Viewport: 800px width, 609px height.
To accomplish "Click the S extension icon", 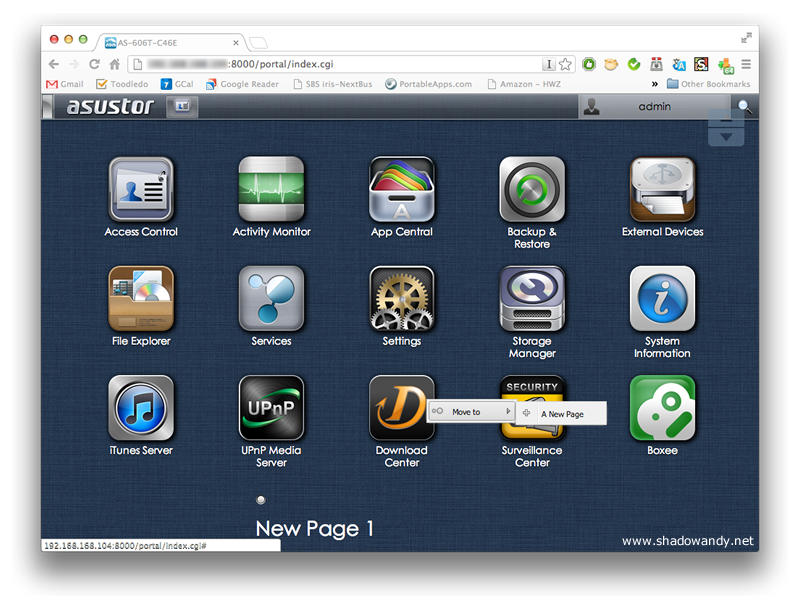I will point(702,64).
